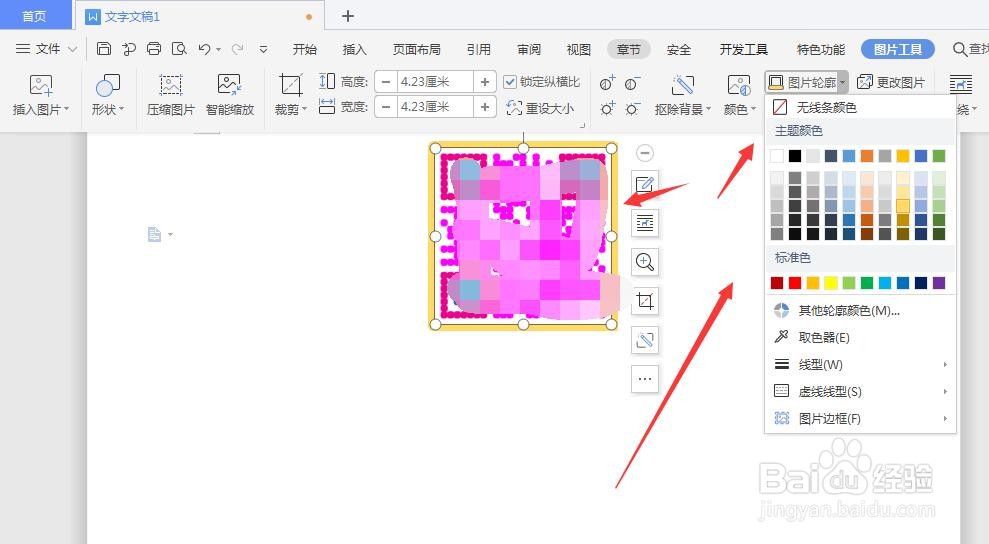Viewport: 989px width, 544px height.
Task: Select the Picture Tools (图片工具) tab
Action: point(898,49)
